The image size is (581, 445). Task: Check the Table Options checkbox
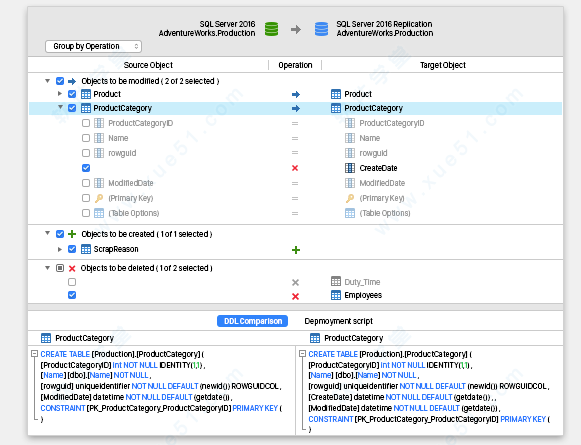coord(86,213)
